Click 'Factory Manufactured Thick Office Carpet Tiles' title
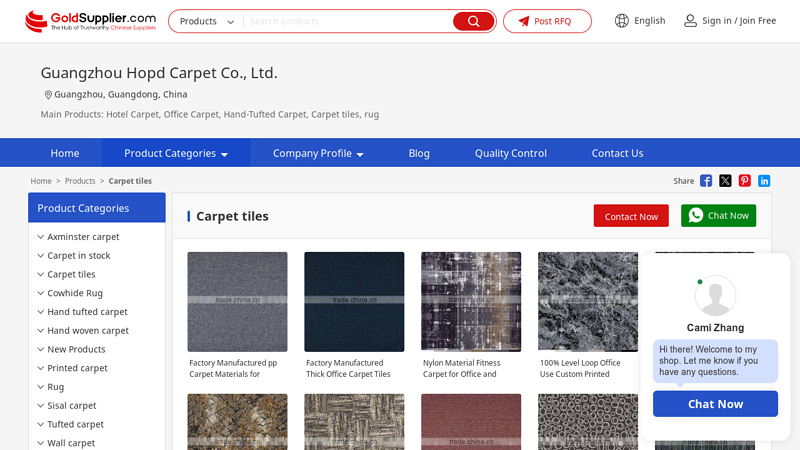Image resolution: width=800 pixels, height=450 pixels. tap(348, 368)
